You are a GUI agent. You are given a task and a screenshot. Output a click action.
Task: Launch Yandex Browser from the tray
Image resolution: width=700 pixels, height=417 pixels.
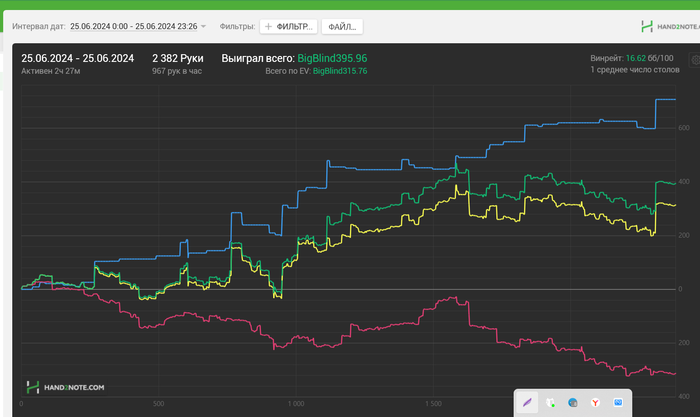pyautogui.click(x=595, y=403)
